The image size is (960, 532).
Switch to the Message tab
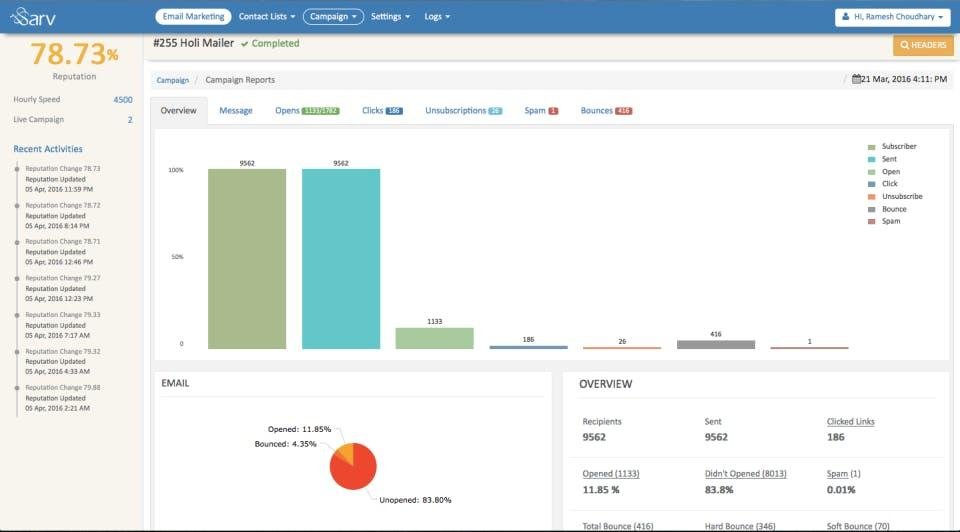(x=236, y=111)
